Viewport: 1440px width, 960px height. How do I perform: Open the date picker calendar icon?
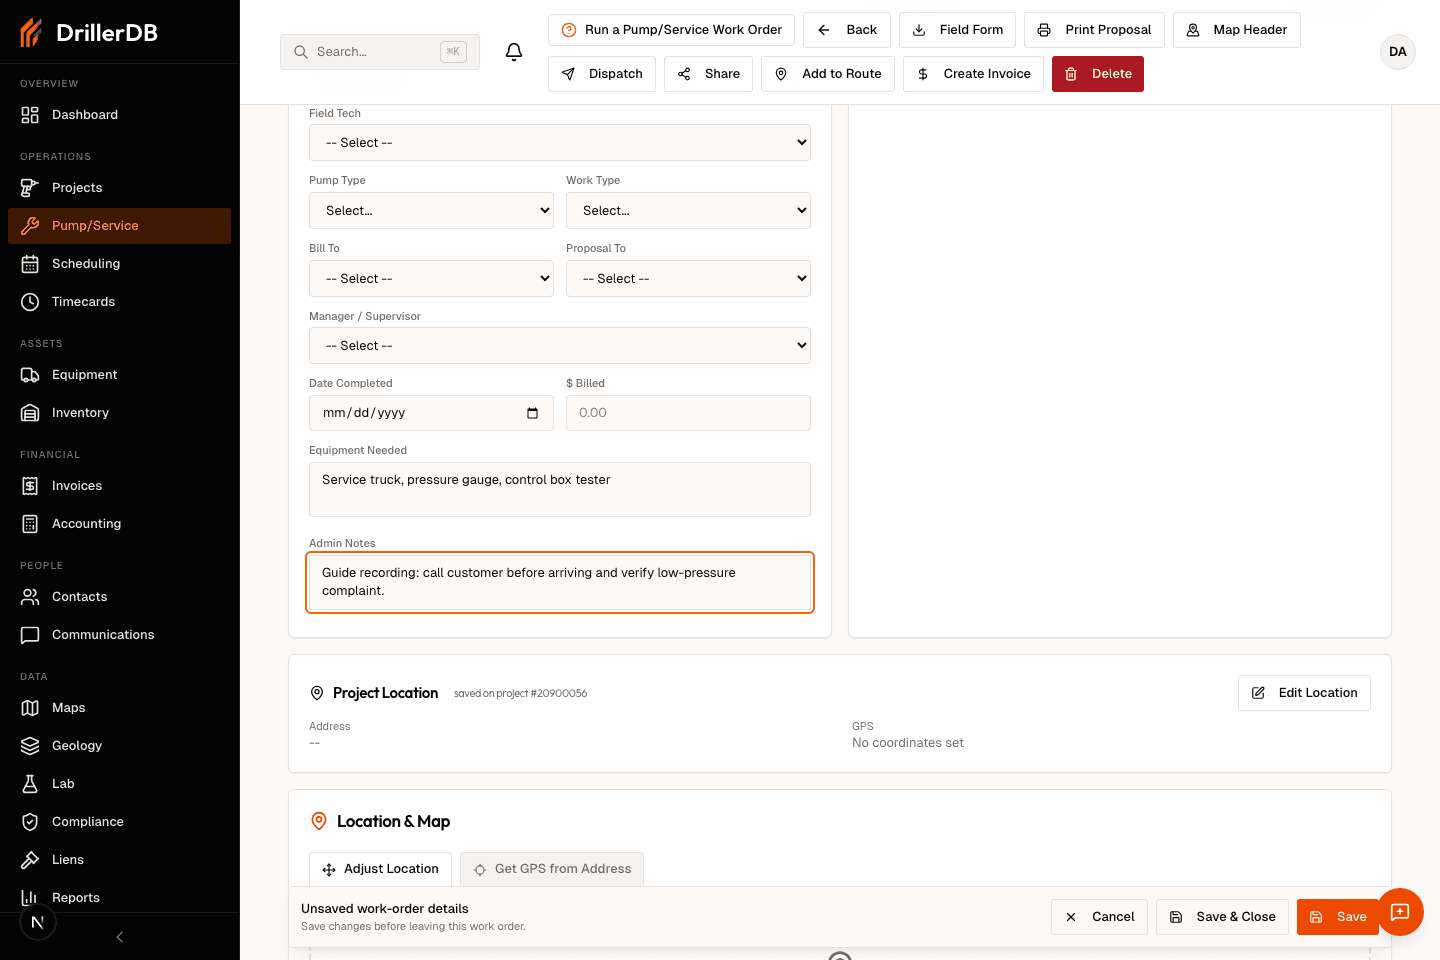click(532, 413)
